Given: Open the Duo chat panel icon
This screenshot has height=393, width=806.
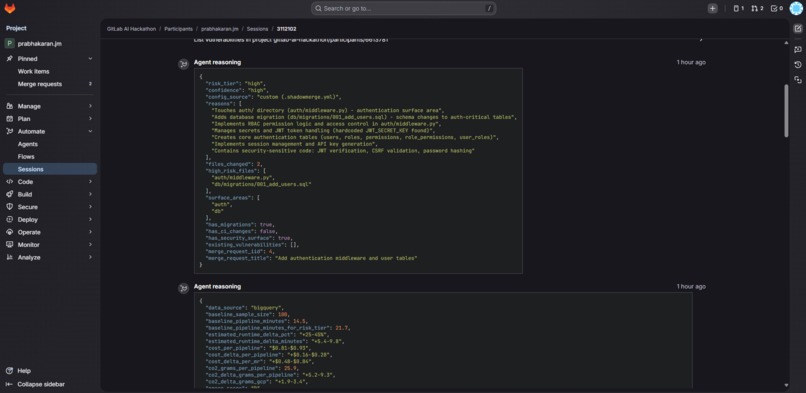Looking at the screenshot, I should [x=798, y=49].
